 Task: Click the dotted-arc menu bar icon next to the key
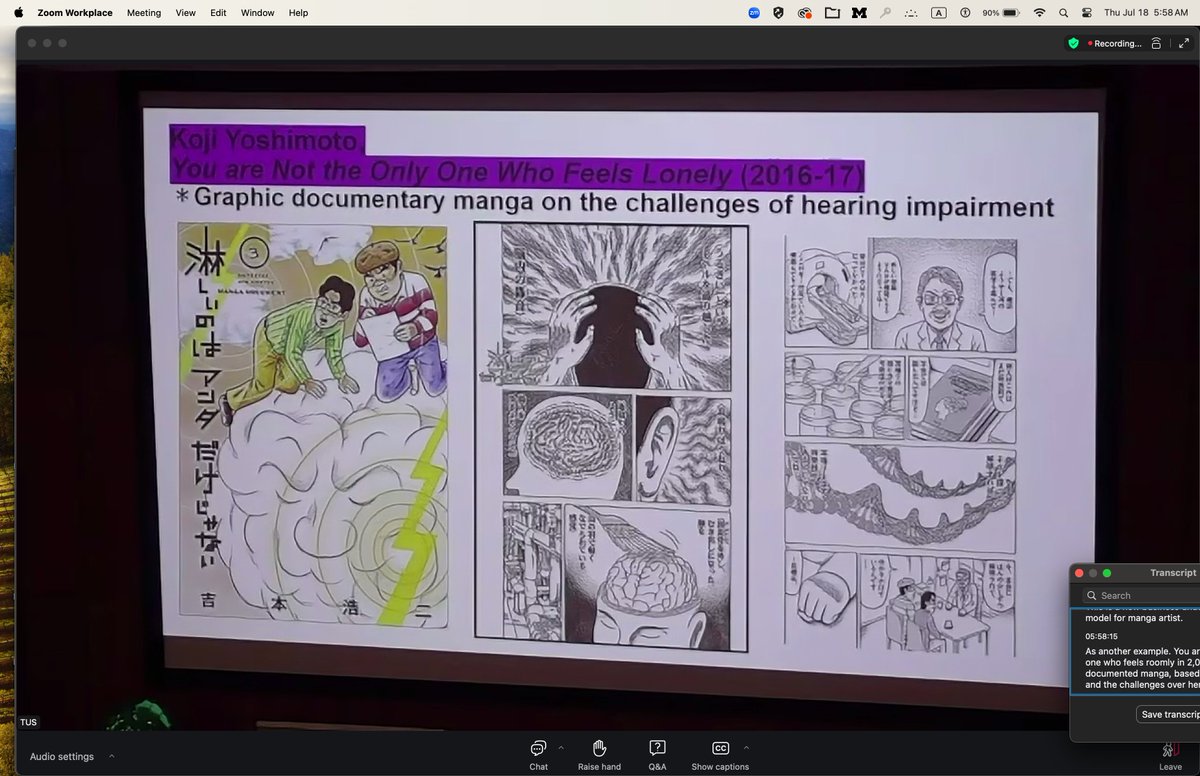tap(911, 13)
